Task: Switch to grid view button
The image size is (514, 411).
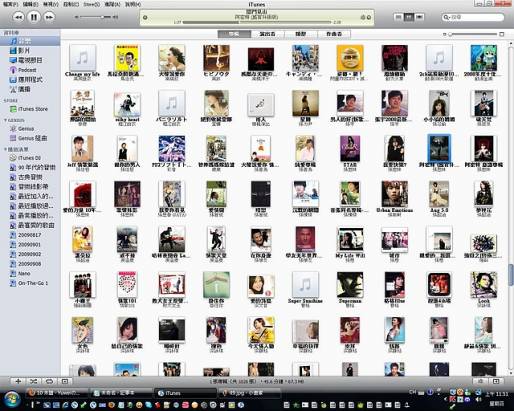Action: (409, 17)
